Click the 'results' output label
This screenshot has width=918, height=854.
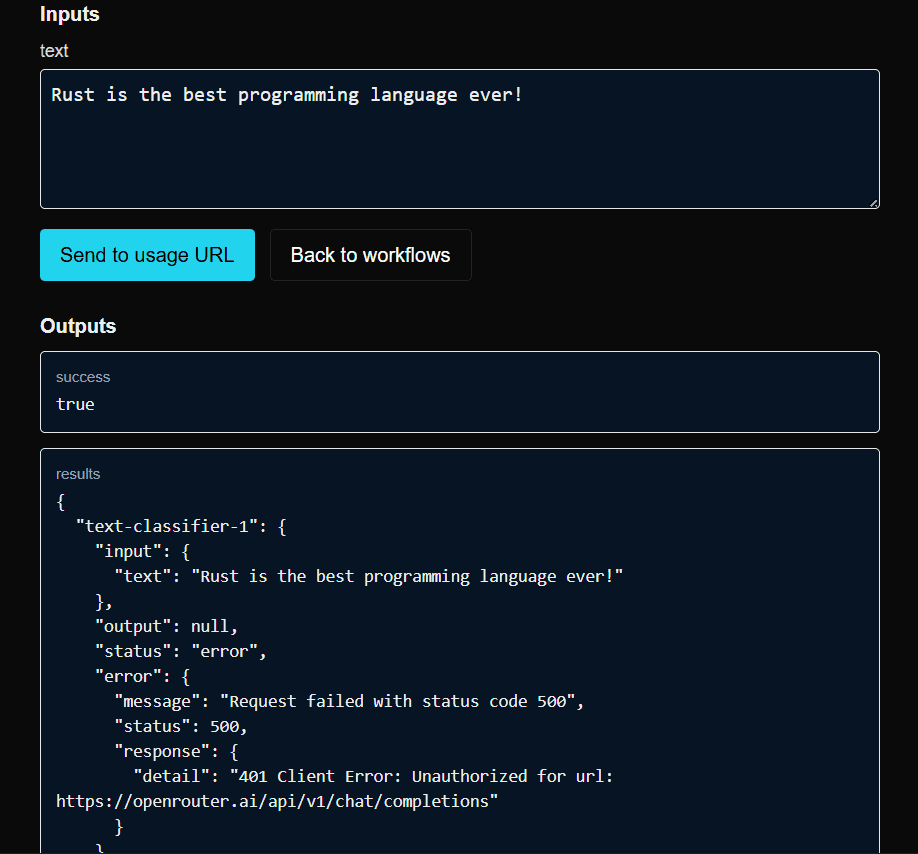[x=78, y=474]
